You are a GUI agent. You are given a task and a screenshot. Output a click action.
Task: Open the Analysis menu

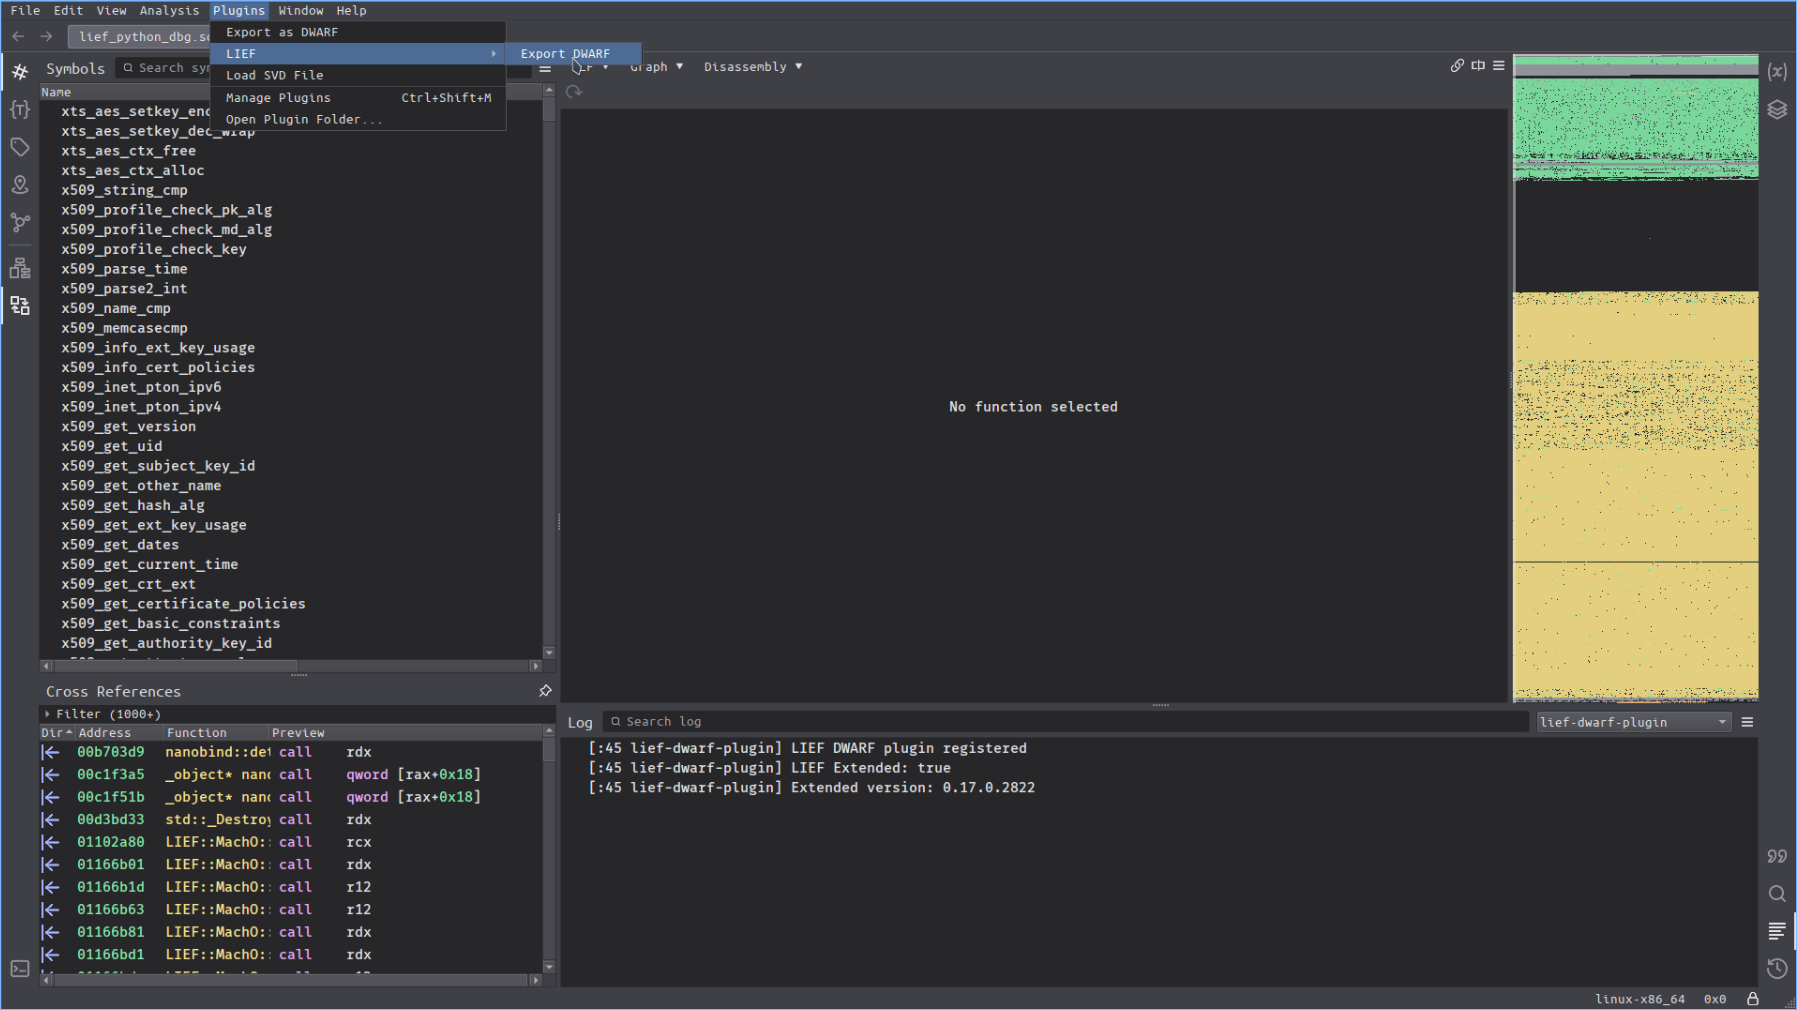point(169,10)
